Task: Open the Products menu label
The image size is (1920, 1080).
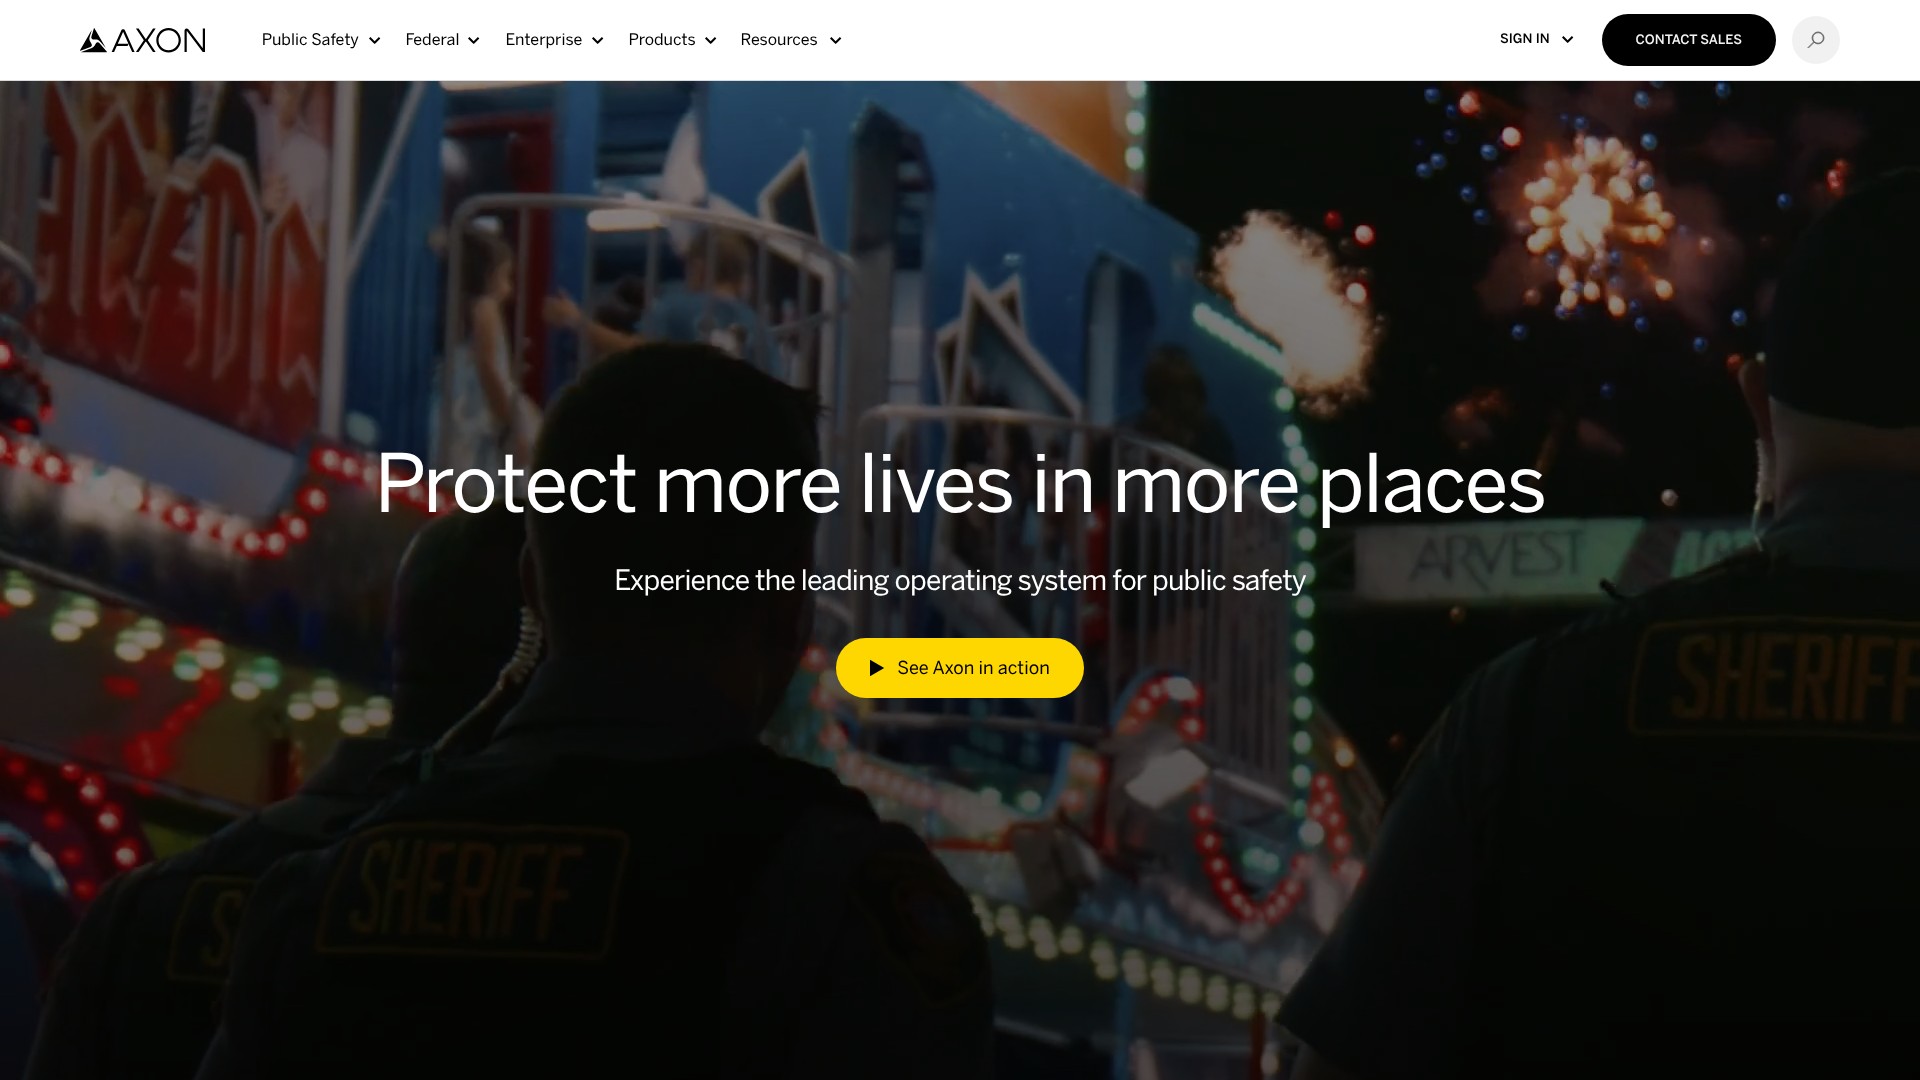Action: coord(661,40)
